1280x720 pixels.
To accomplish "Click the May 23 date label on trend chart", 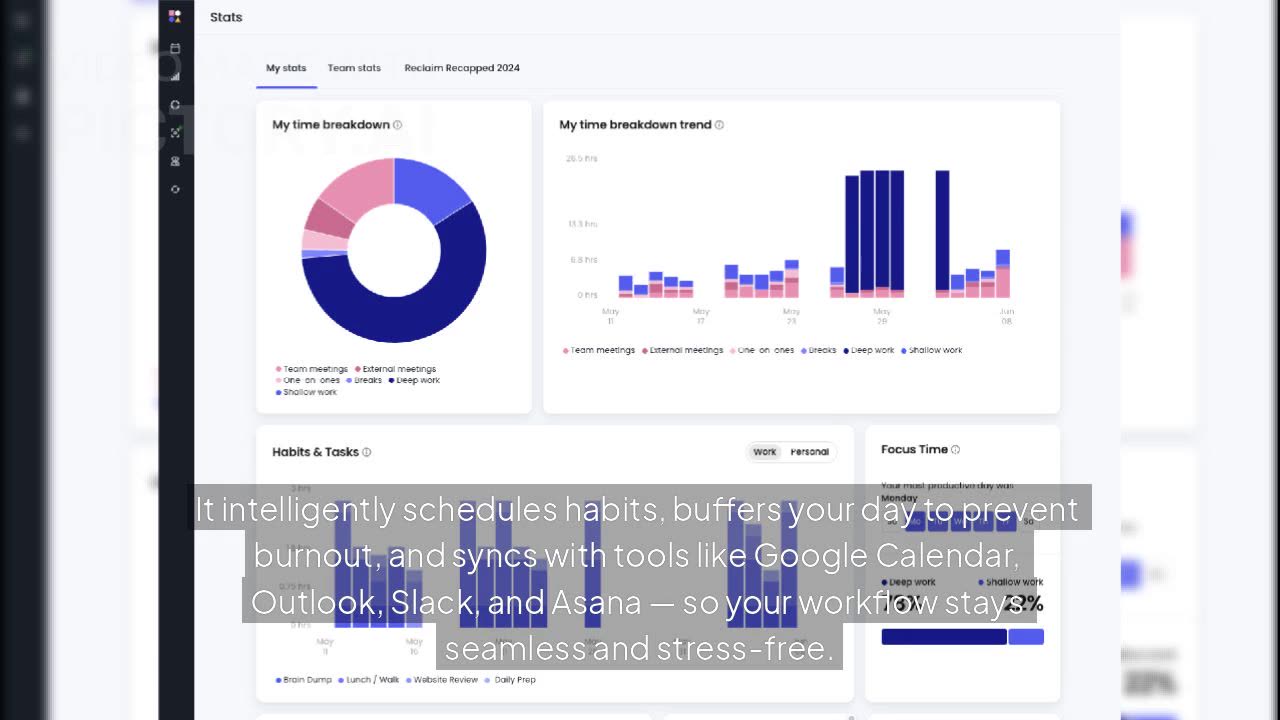I will point(791,316).
